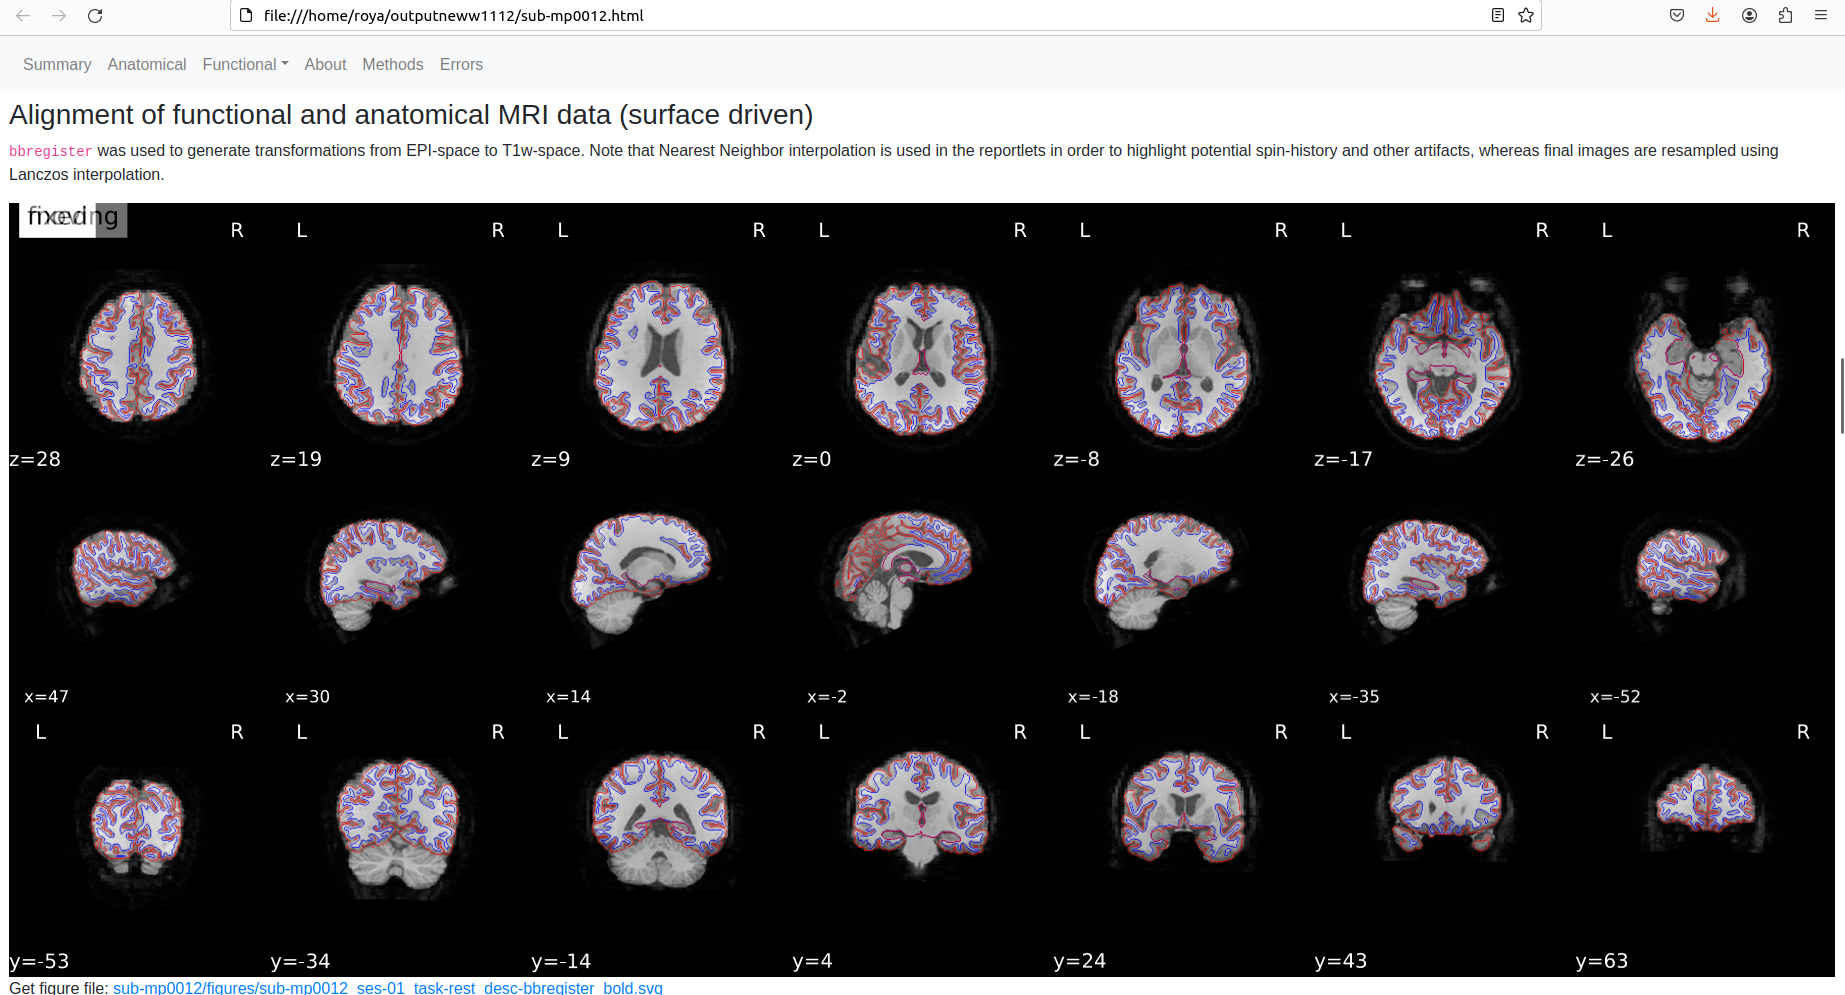Click the Alignment of functional and anatomical heading
Image resolution: width=1845 pixels, height=995 pixels.
(411, 115)
